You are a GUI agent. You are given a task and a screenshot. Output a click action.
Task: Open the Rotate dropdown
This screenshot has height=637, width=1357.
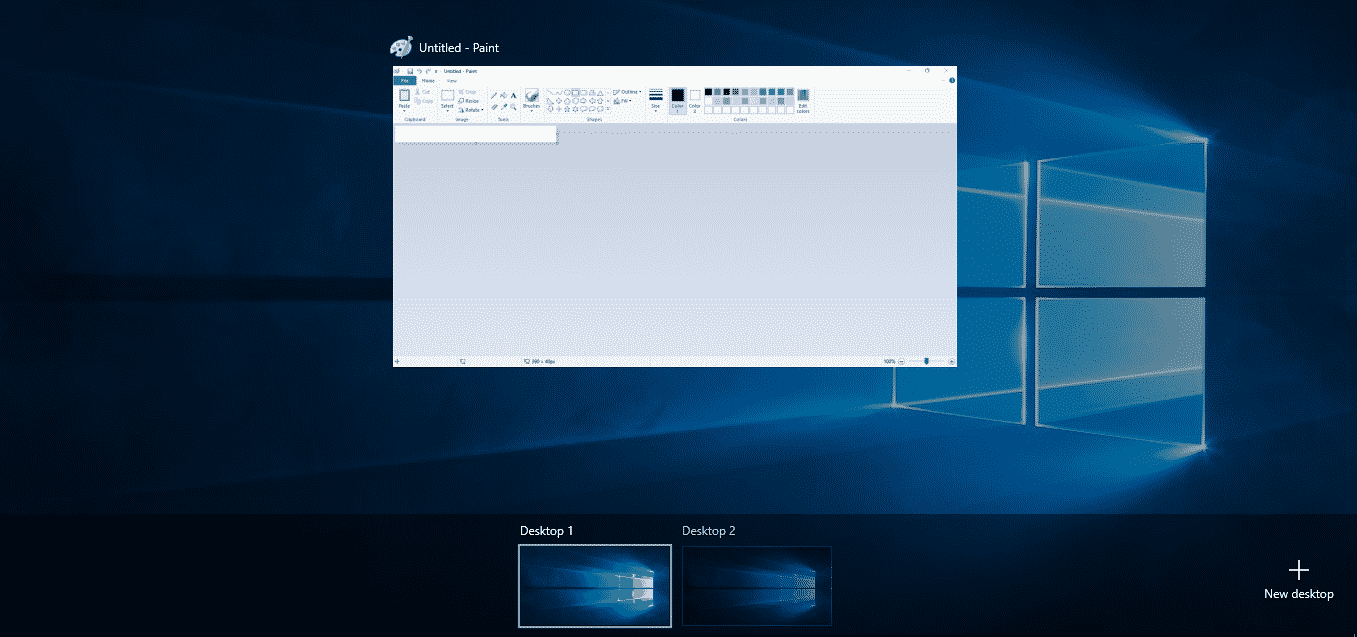[470, 110]
